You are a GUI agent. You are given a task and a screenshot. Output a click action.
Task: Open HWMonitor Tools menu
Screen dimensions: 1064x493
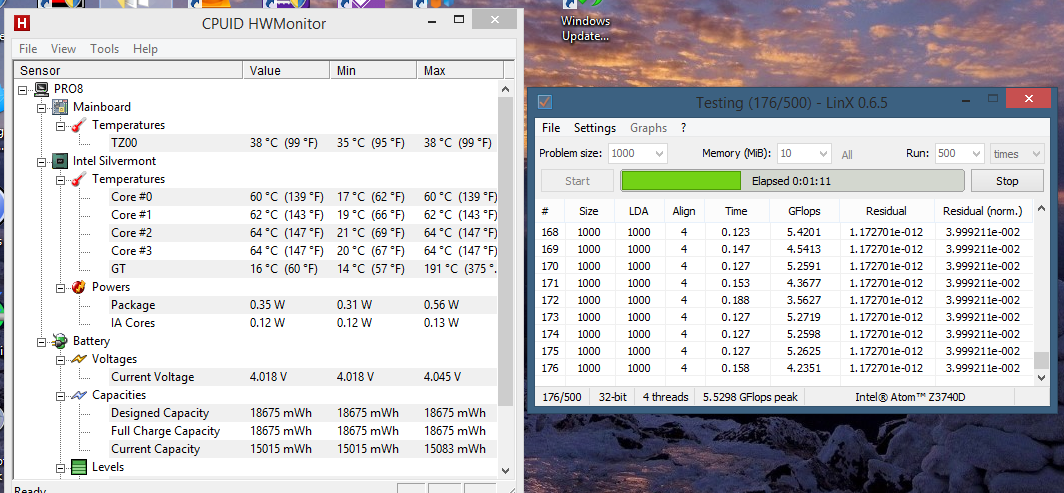click(104, 49)
